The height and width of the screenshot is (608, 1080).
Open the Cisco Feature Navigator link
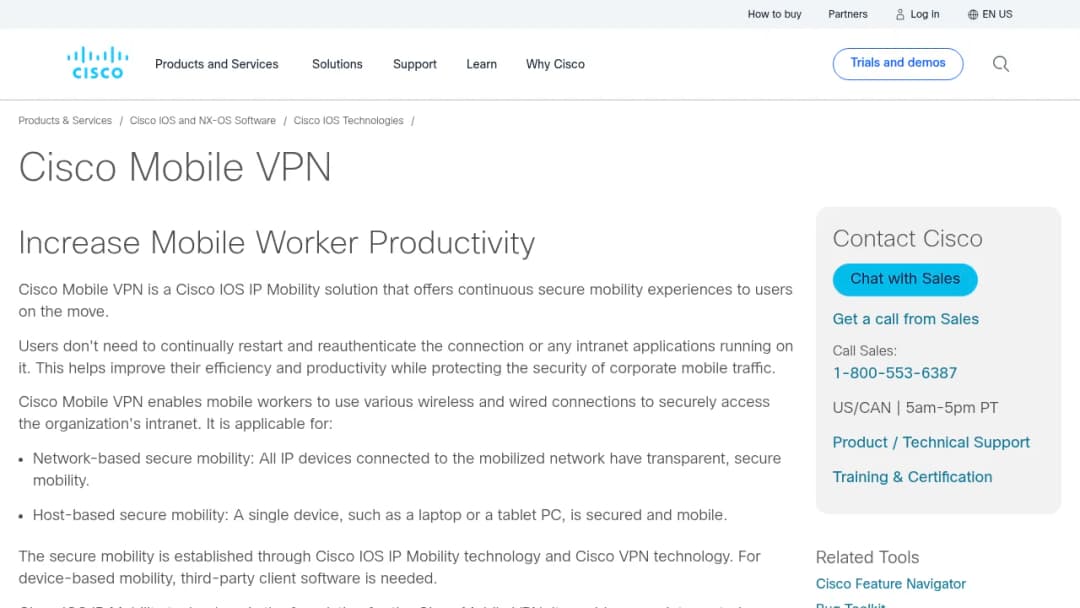point(891,584)
